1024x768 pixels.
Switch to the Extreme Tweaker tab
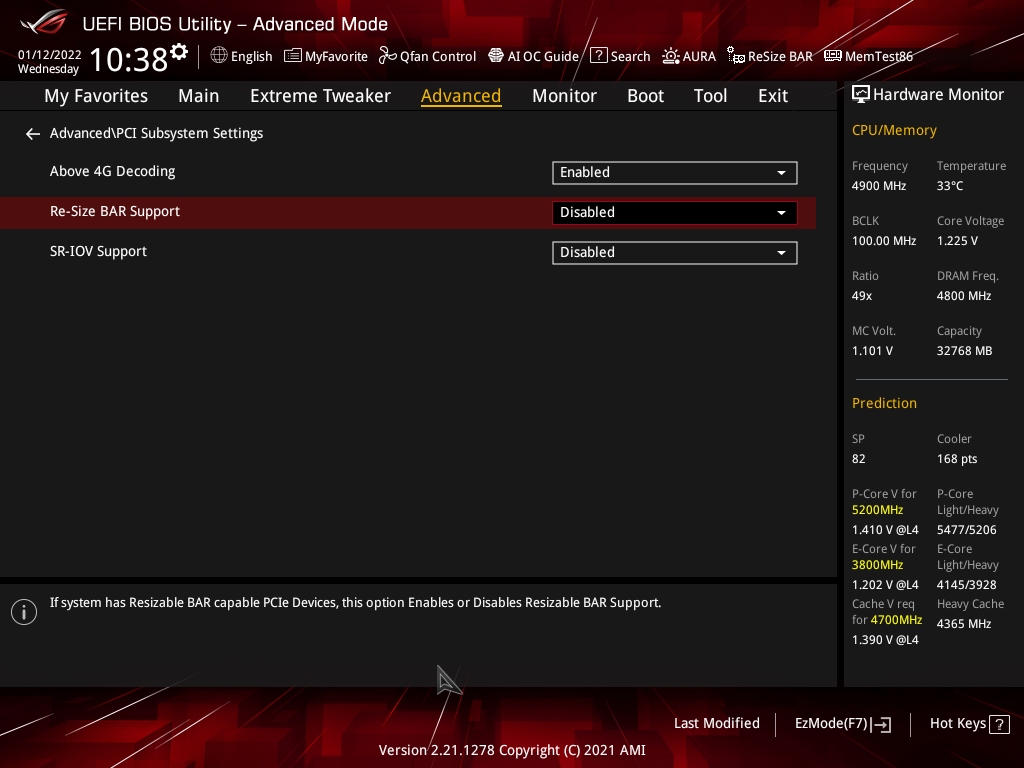320,96
